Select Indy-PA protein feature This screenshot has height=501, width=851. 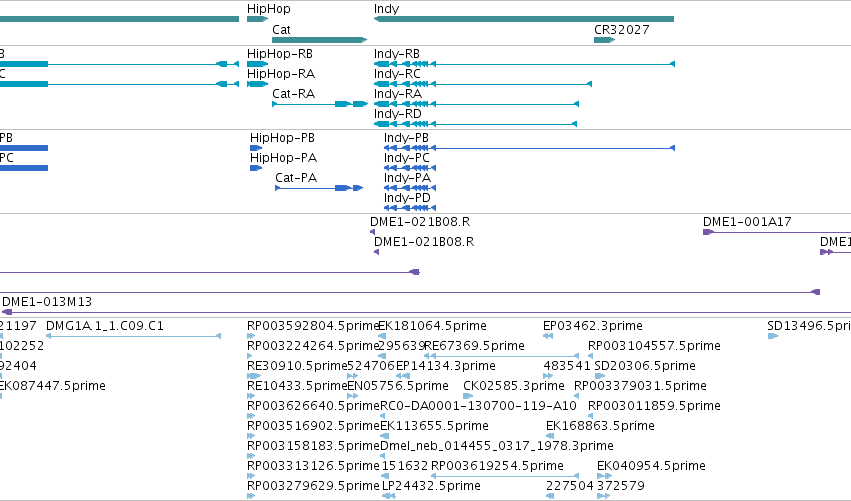coord(410,188)
